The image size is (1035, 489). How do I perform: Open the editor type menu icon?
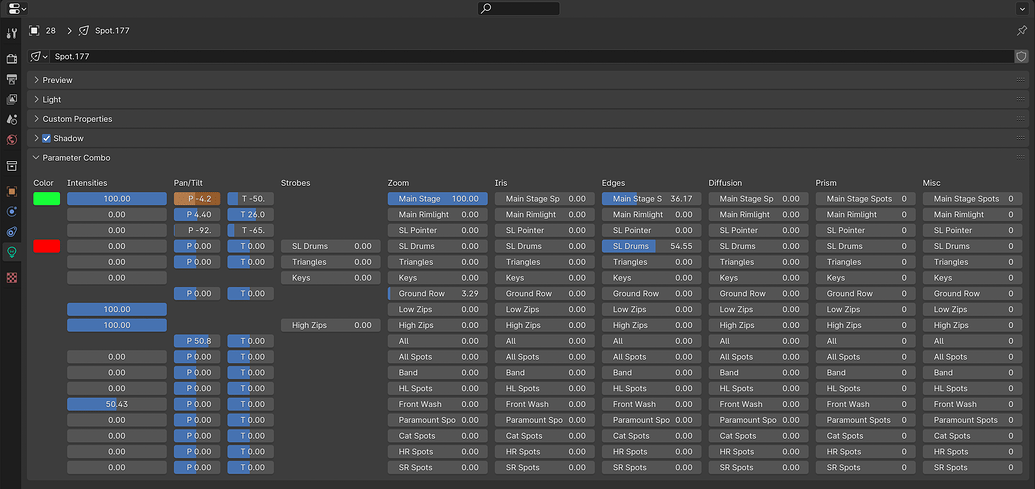click(x=17, y=9)
